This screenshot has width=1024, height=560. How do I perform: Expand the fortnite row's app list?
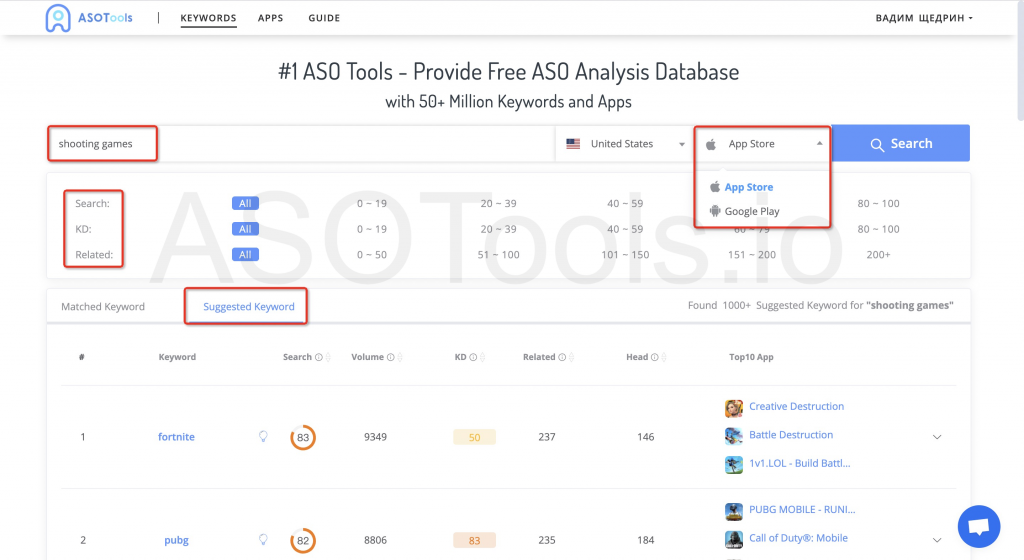click(x=937, y=437)
